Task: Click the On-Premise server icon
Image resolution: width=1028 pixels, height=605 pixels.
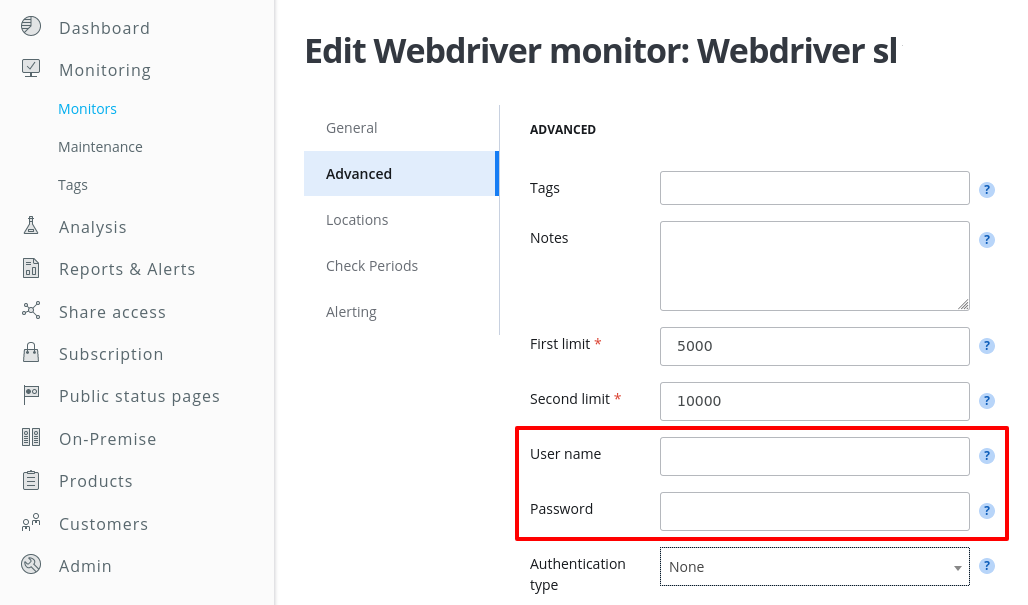Action: pyautogui.click(x=31, y=438)
